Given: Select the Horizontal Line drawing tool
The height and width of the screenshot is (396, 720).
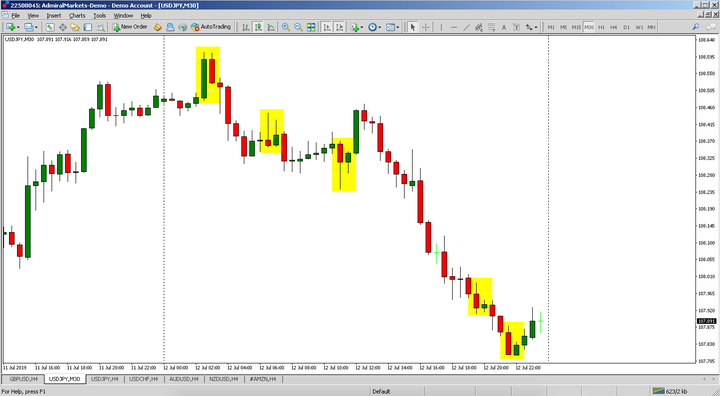Looking at the screenshot, I should (x=454, y=27).
